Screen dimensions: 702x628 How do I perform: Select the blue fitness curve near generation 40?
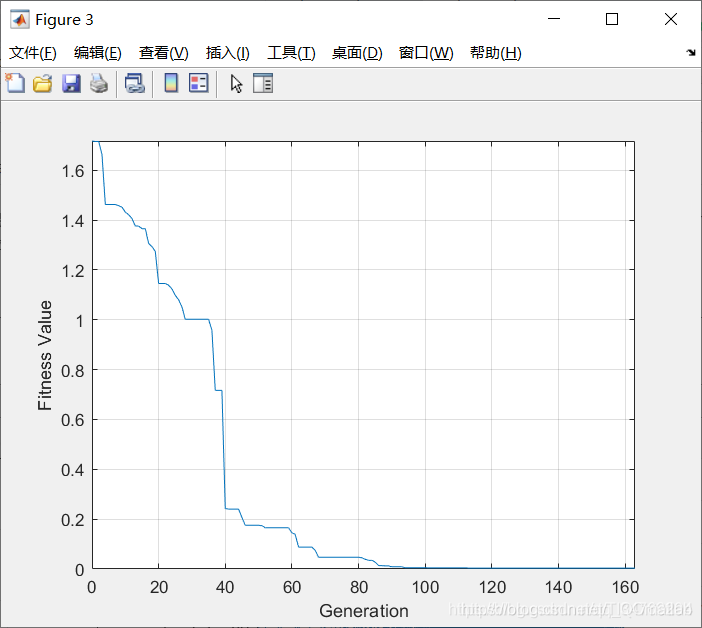[223, 448]
